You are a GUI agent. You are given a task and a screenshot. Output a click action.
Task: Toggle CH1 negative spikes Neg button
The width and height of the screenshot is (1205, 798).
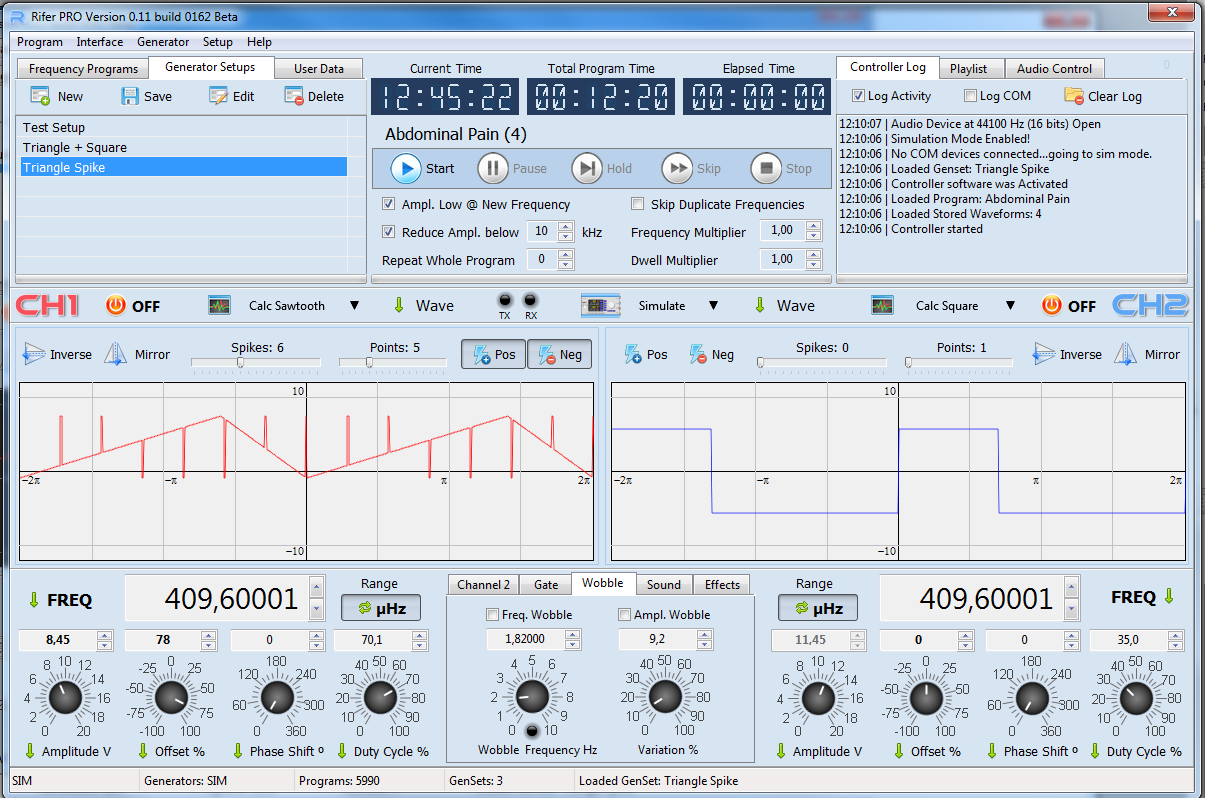pyautogui.click(x=559, y=354)
